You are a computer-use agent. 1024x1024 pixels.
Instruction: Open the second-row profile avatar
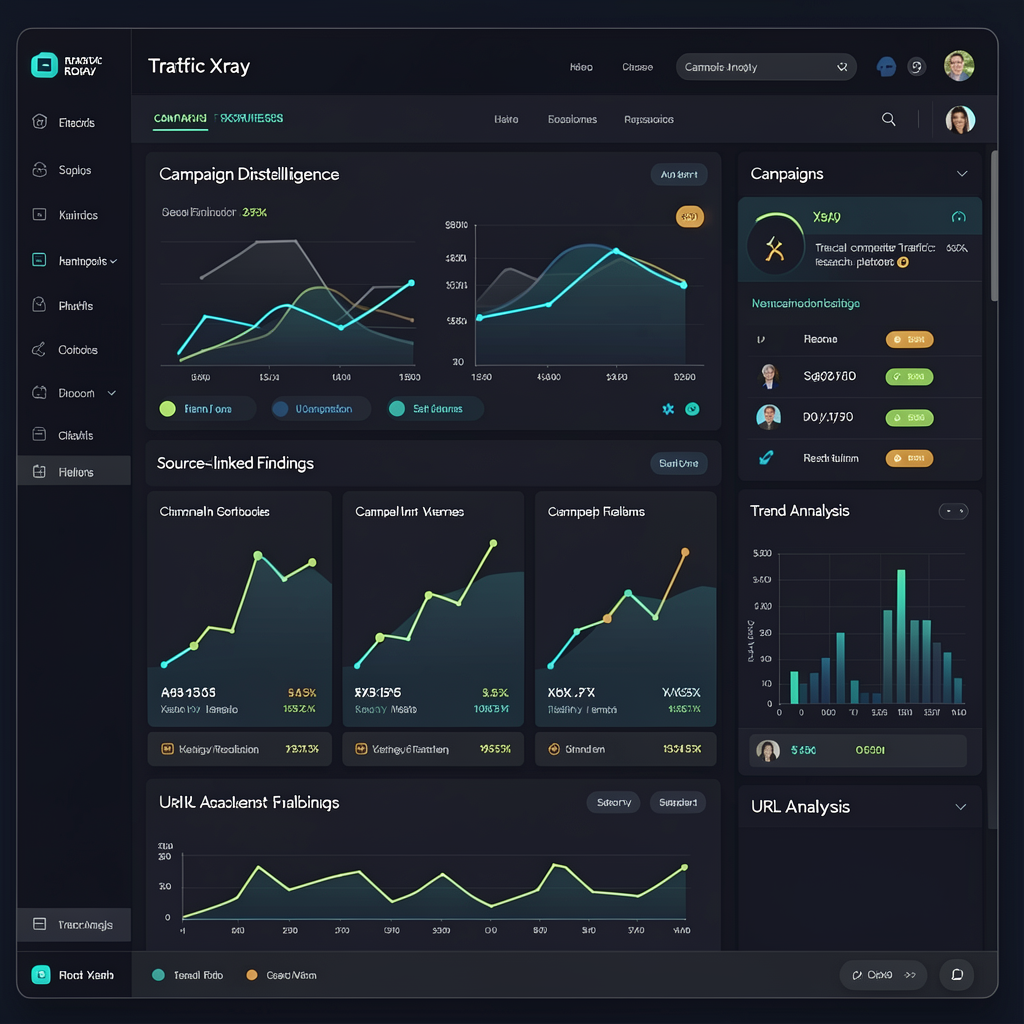point(960,120)
